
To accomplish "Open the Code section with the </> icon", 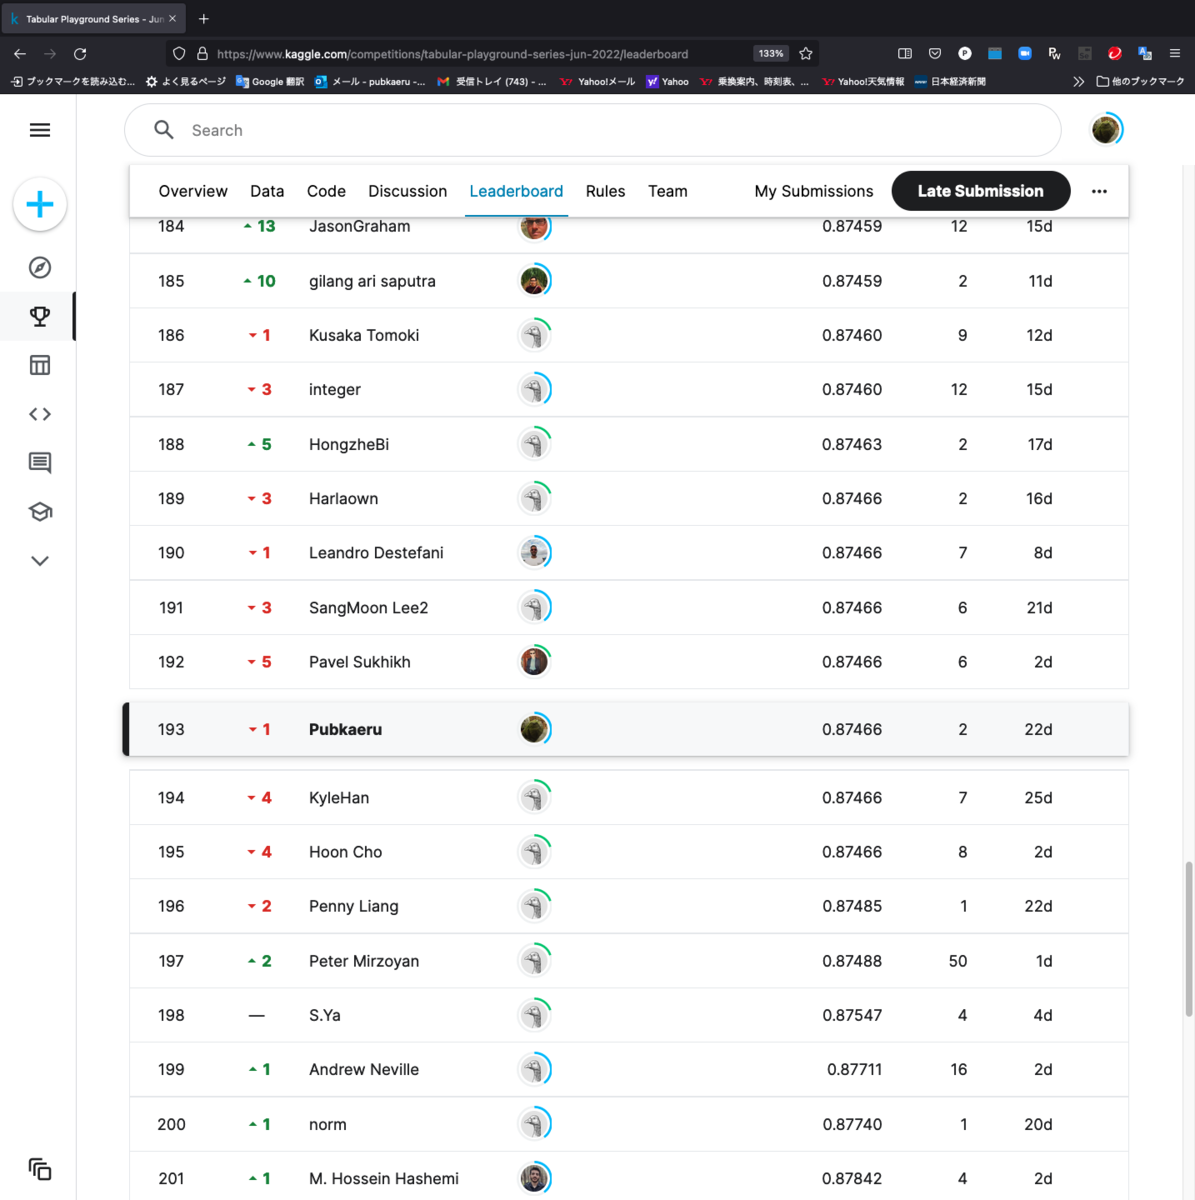I will tap(39, 413).
